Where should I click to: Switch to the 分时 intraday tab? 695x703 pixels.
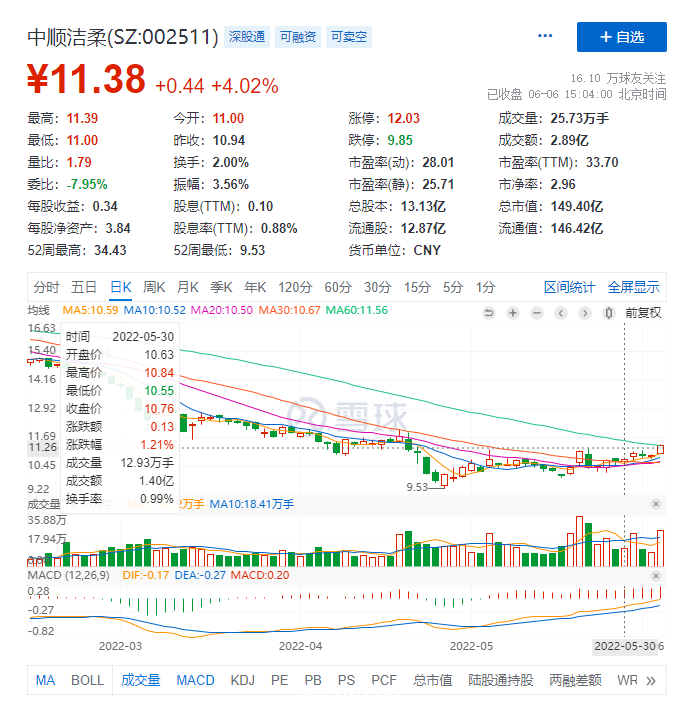[46, 287]
